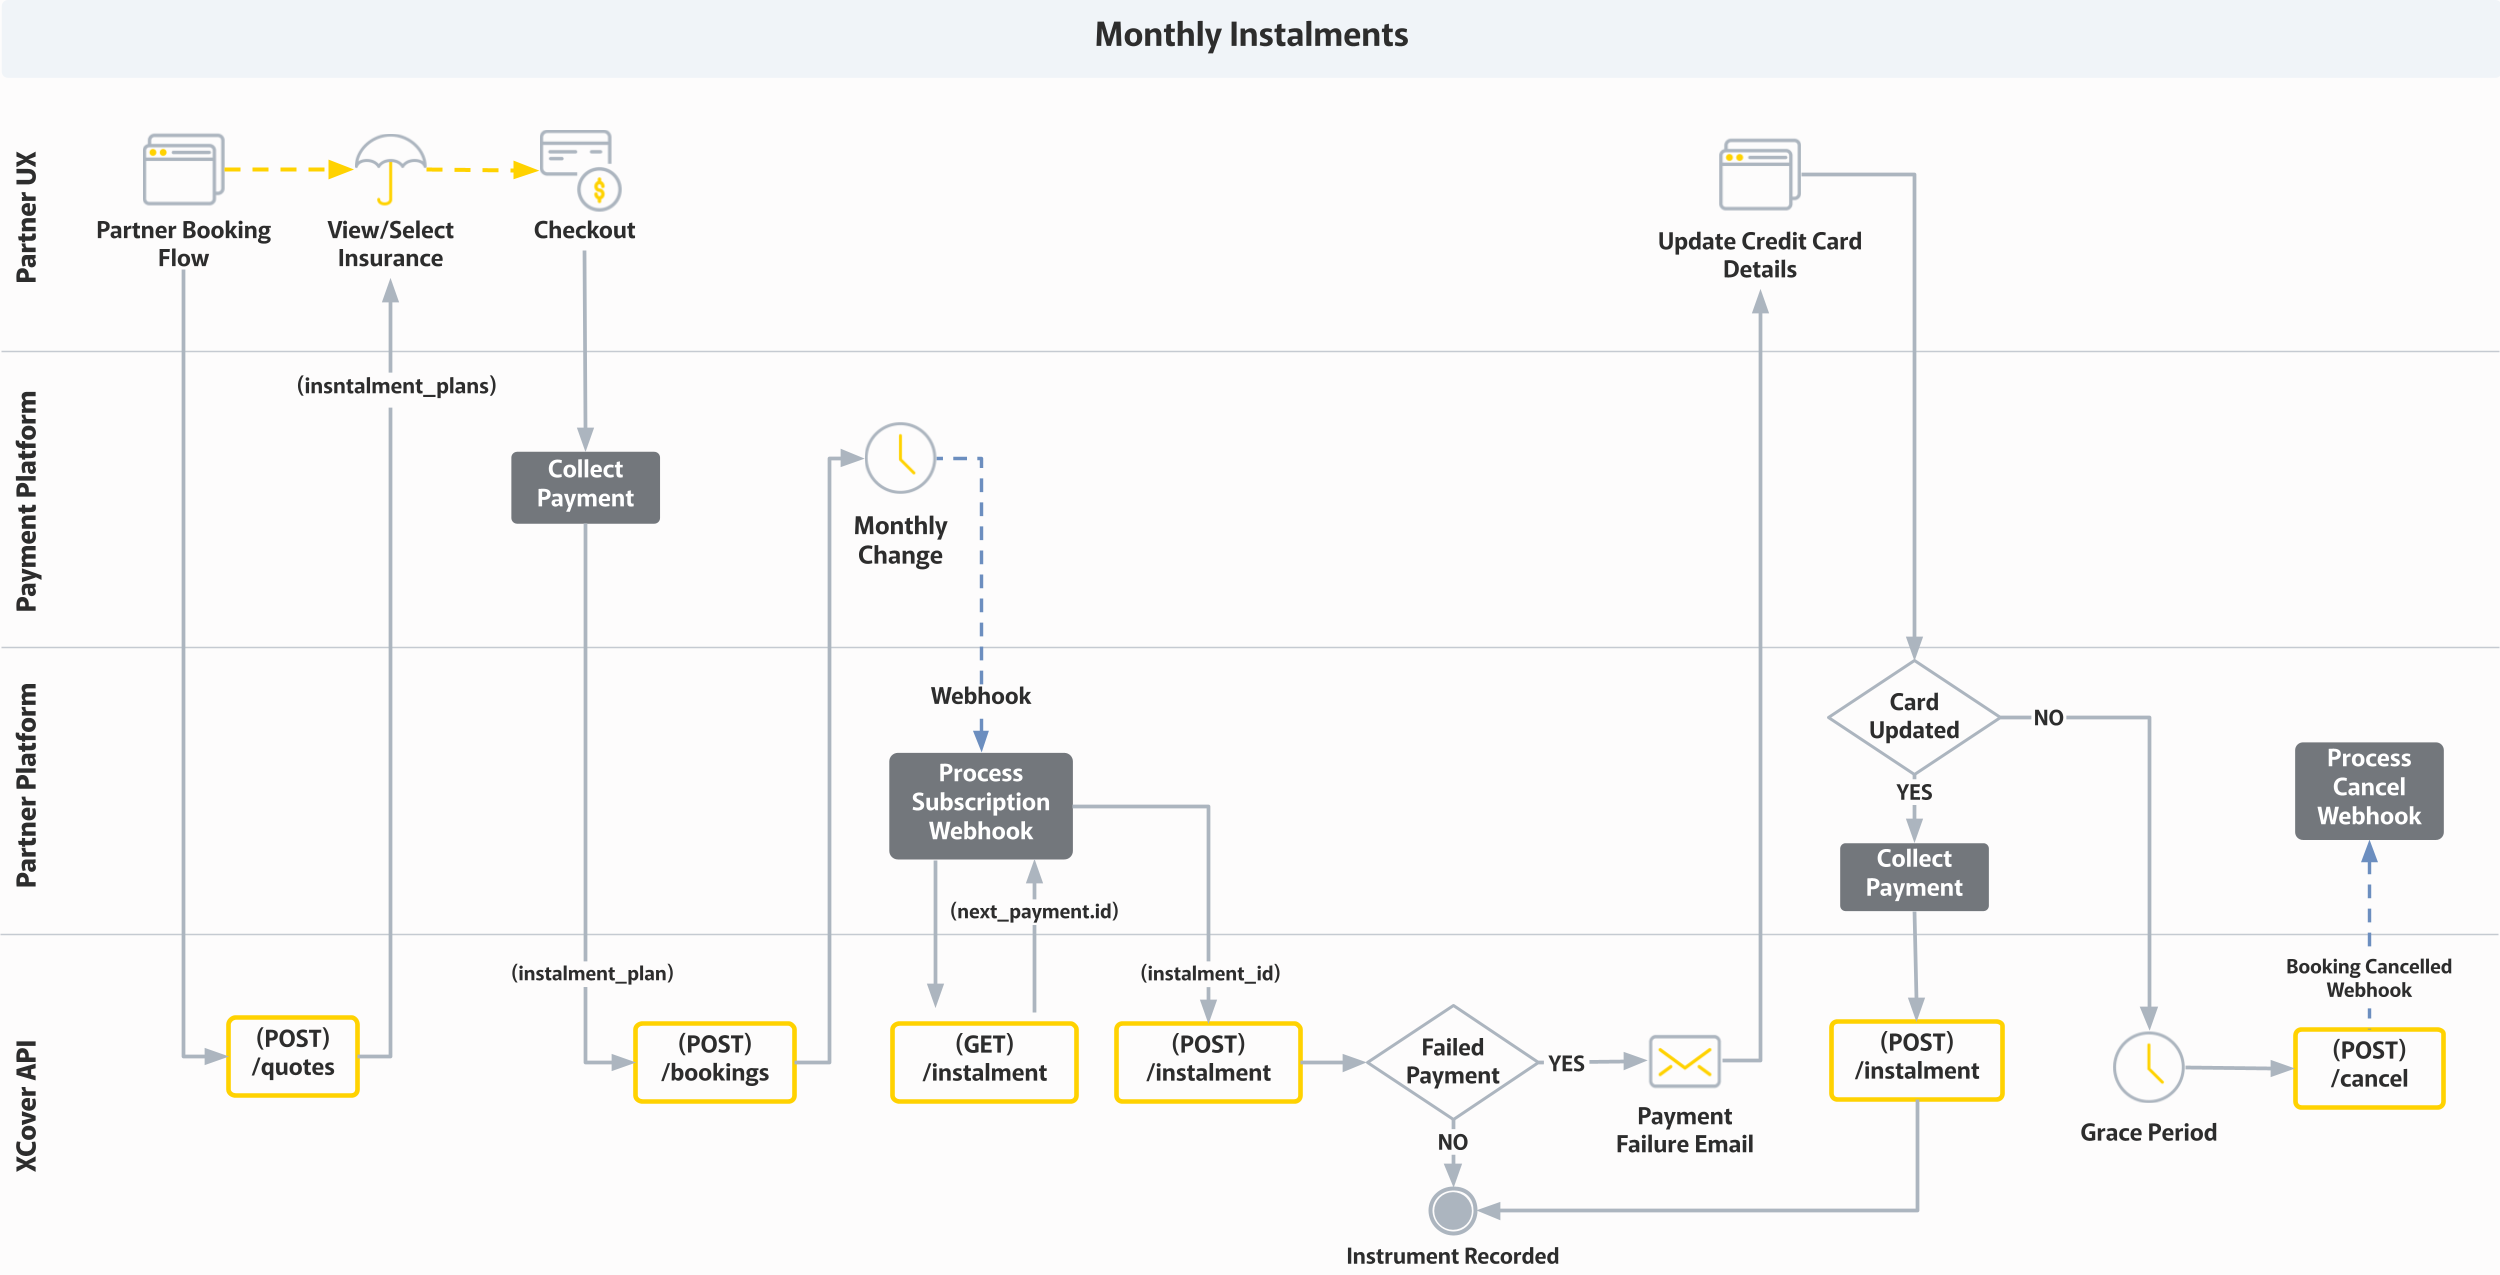The width and height of the screenshot is (2500, 1275).
Task: Click the Failed Payment decision diamond
Action: (1452, 1062)
